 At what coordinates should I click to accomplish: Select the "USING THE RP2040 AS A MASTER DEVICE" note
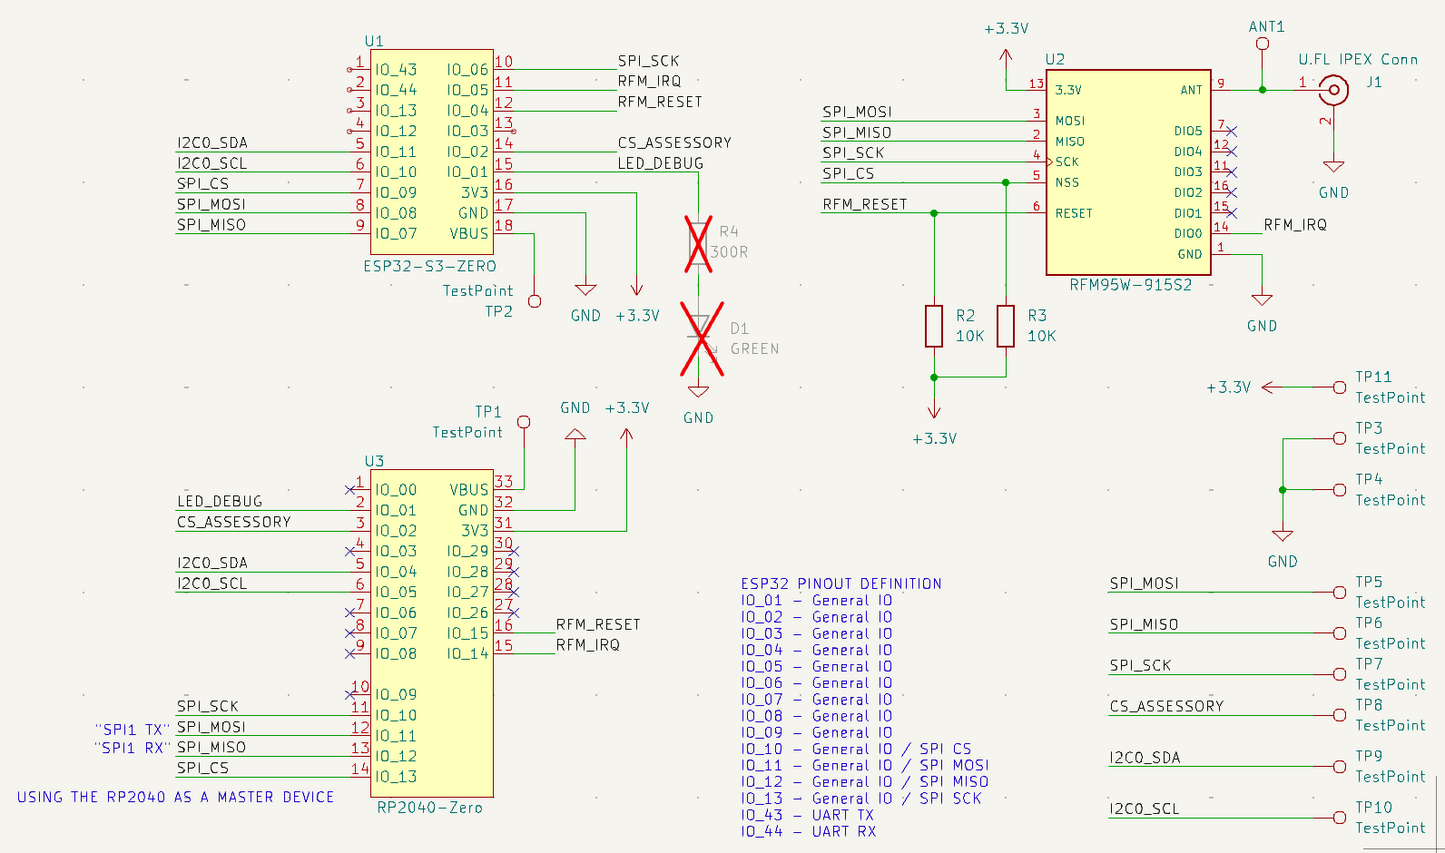coord(175,797)
